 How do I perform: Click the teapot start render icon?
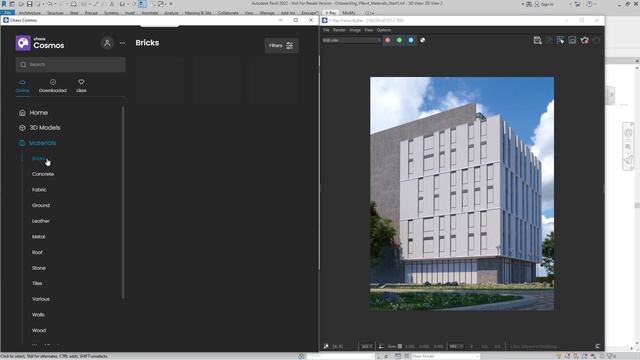pos(584,40)
